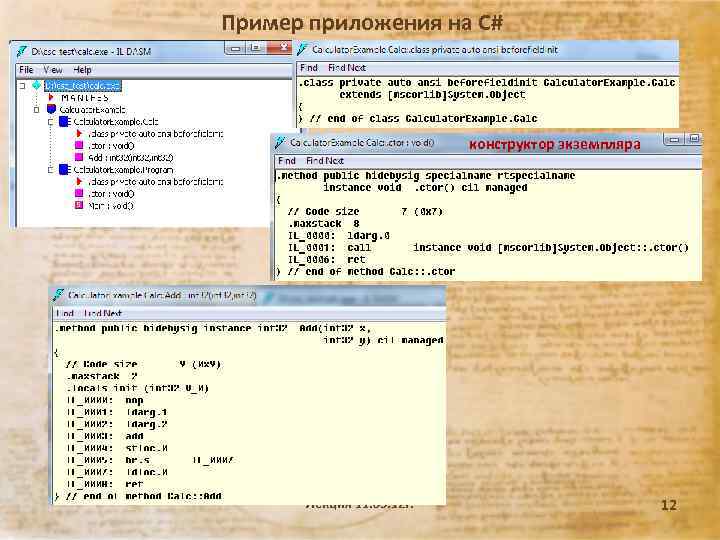Maximize the .ctor method window
Image resolution: width=720 pixels, height=540 pixels.
coord(694,139)
